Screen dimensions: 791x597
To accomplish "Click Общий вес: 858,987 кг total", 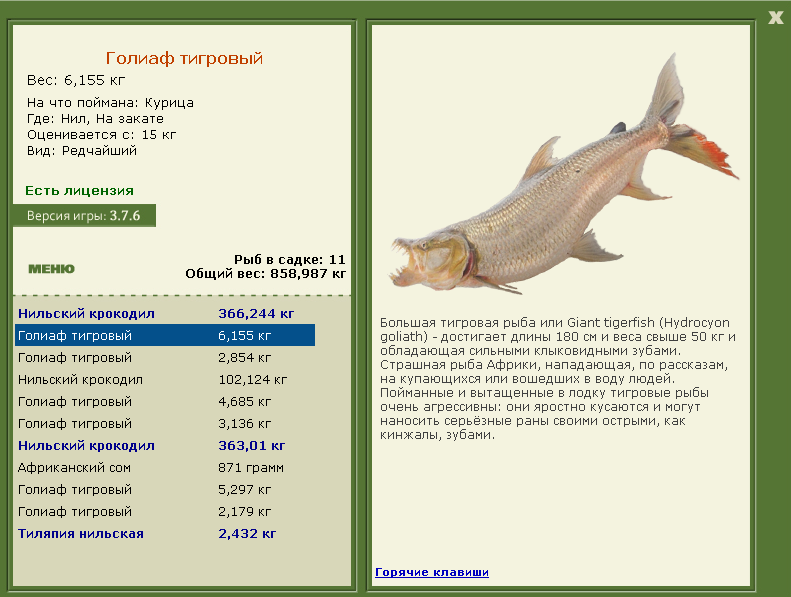I will [x=265, y=274].
